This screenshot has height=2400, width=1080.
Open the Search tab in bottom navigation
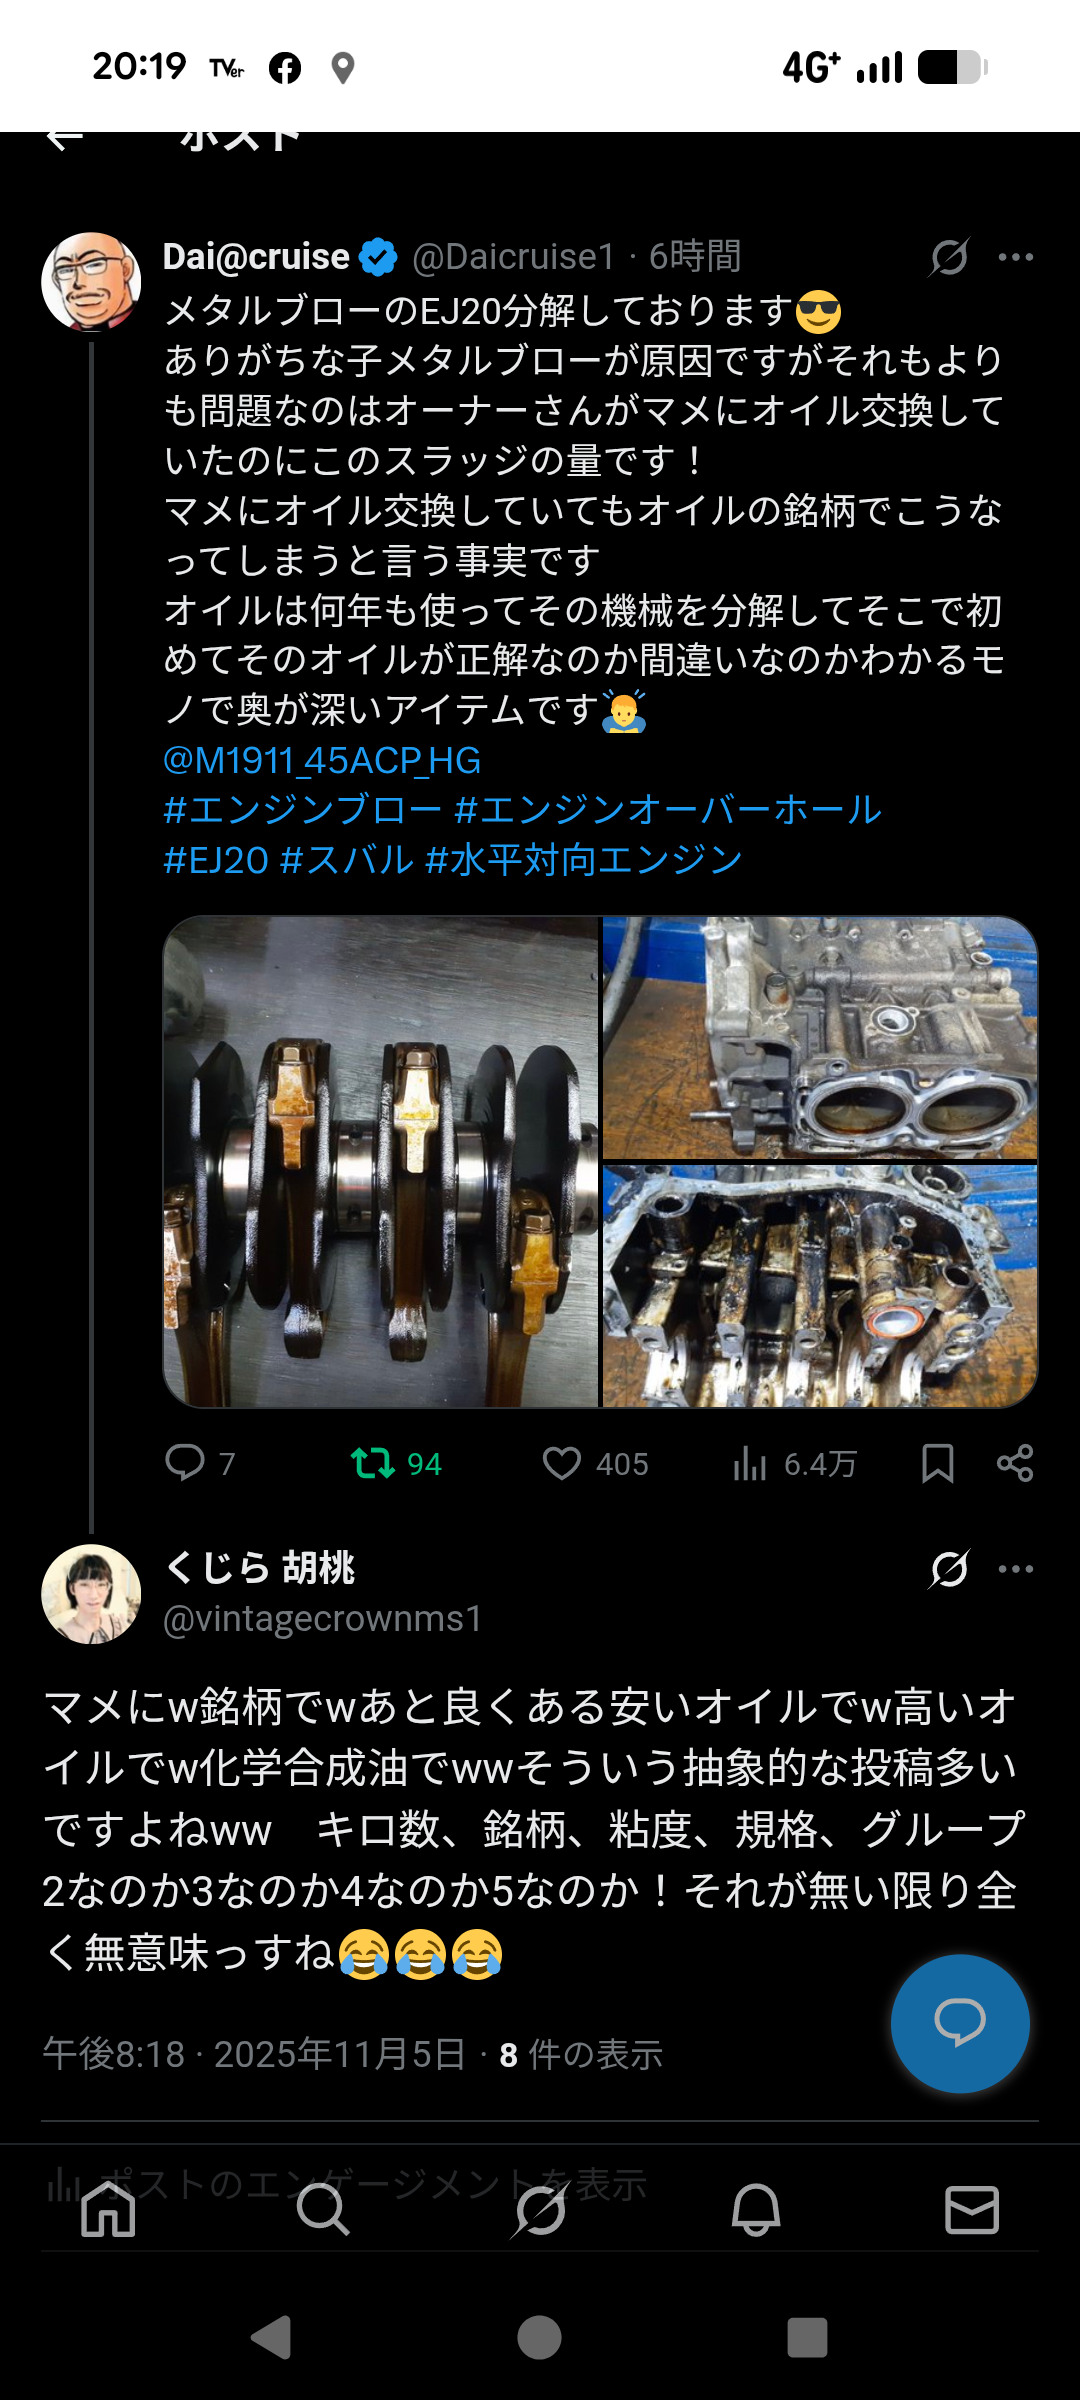click(323, 2209)
